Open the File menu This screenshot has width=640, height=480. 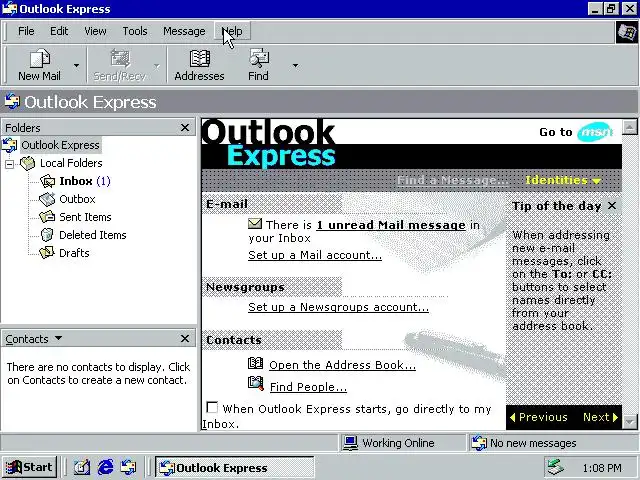click(26, 31)
